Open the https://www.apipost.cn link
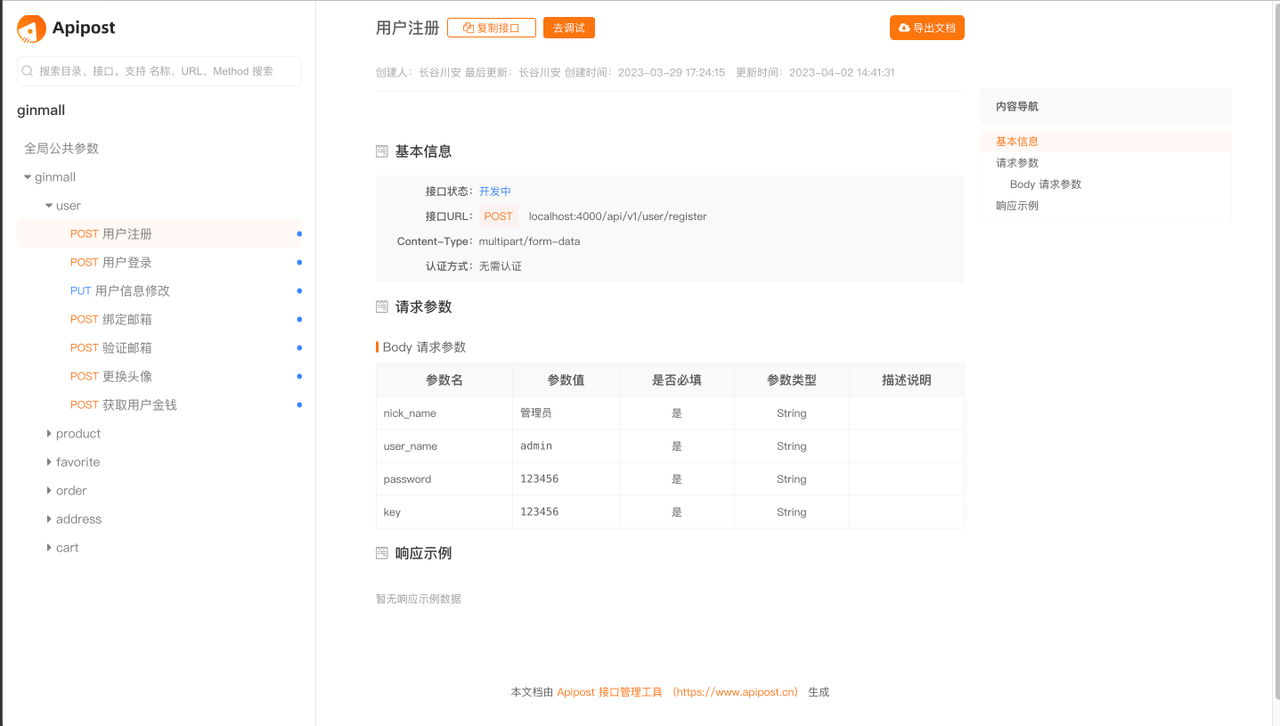The width and height of the screenshot is (1280, 726). pos(735,692)
